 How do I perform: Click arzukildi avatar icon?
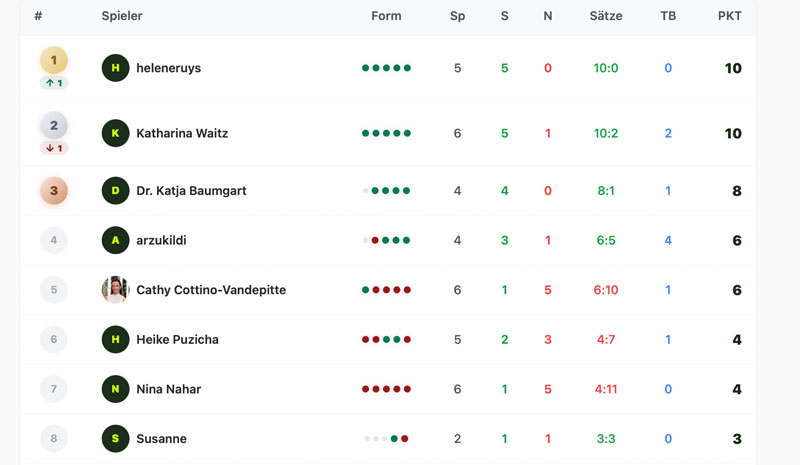pyautogui.click(x=115, y=240)
